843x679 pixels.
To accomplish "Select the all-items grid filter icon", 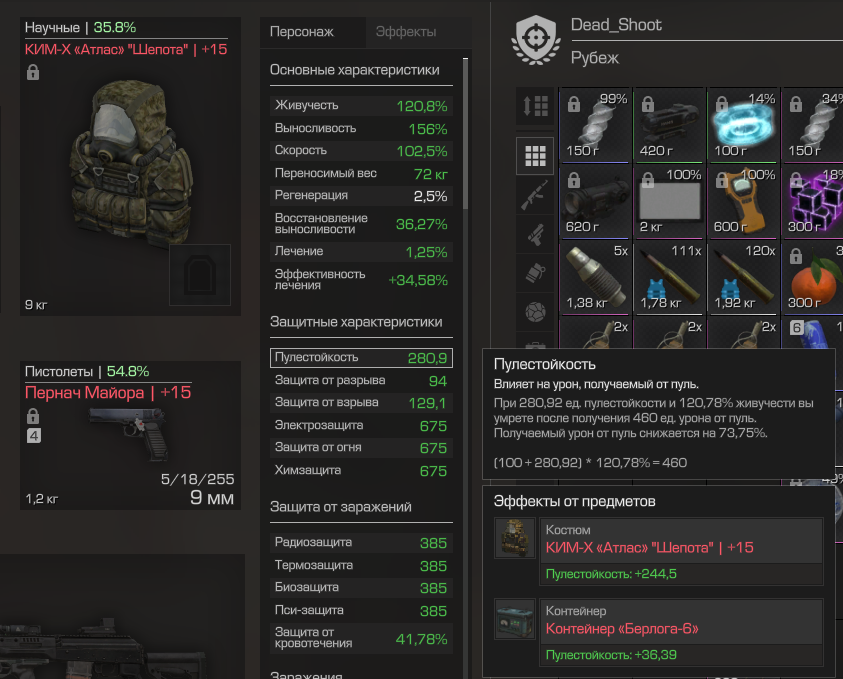I will pos(535,156).
